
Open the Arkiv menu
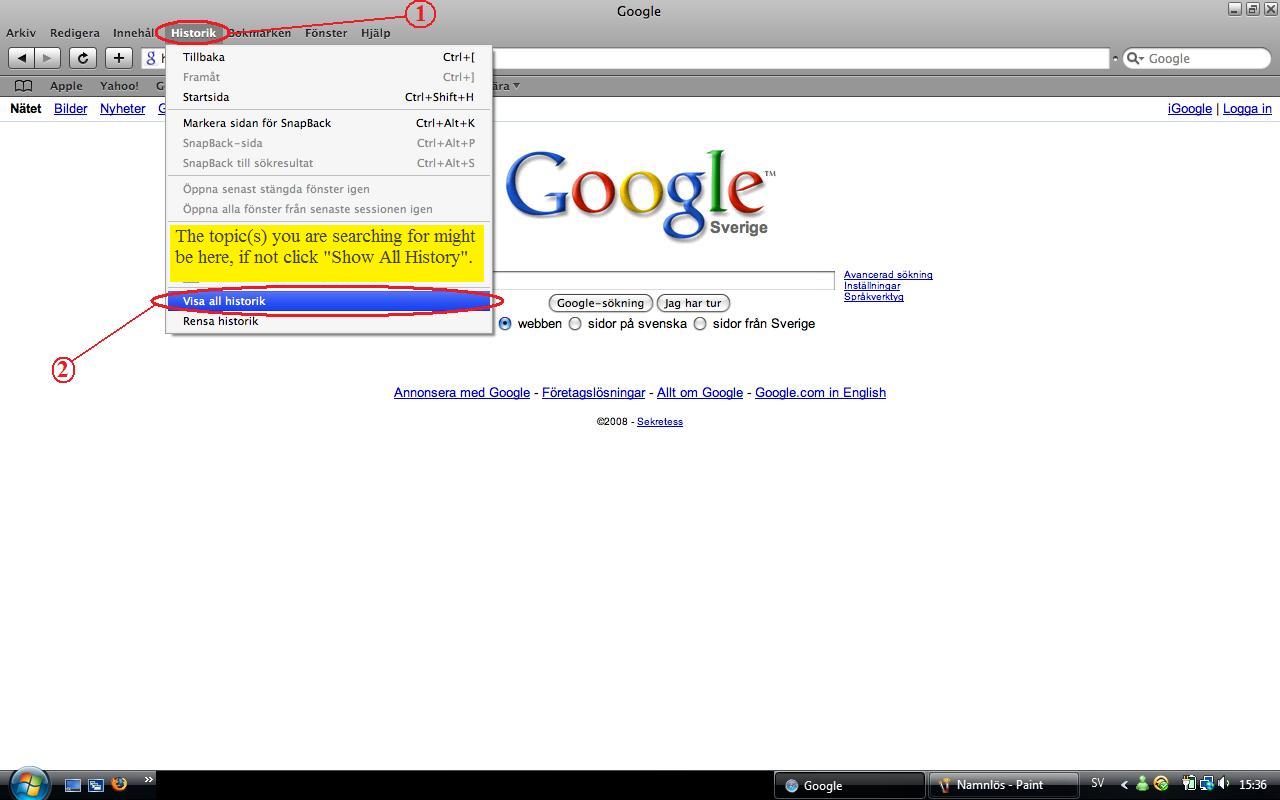tap(21, 33)
